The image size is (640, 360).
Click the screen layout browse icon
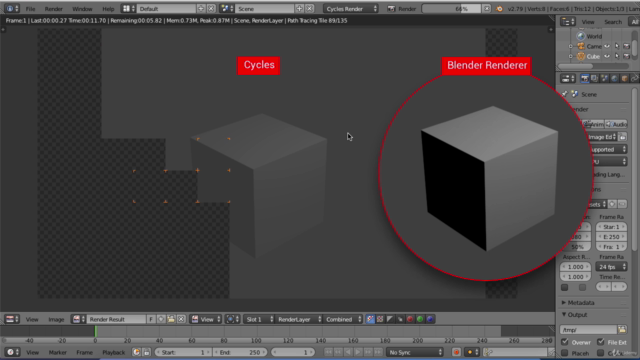click(129, 8)
